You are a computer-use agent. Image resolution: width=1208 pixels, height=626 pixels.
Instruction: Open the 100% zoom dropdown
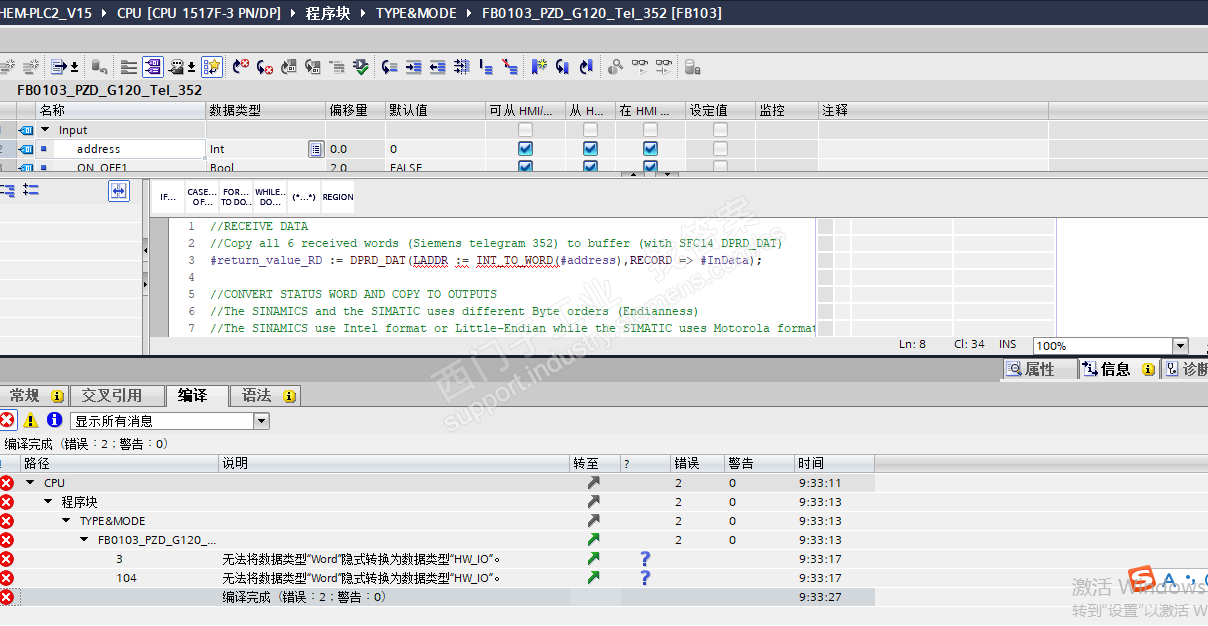click(x=1180, y=346)
